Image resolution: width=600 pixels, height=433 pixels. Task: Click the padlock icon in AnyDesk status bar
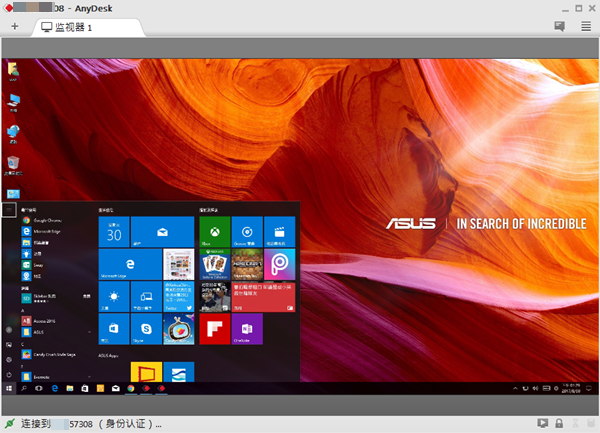559,423
